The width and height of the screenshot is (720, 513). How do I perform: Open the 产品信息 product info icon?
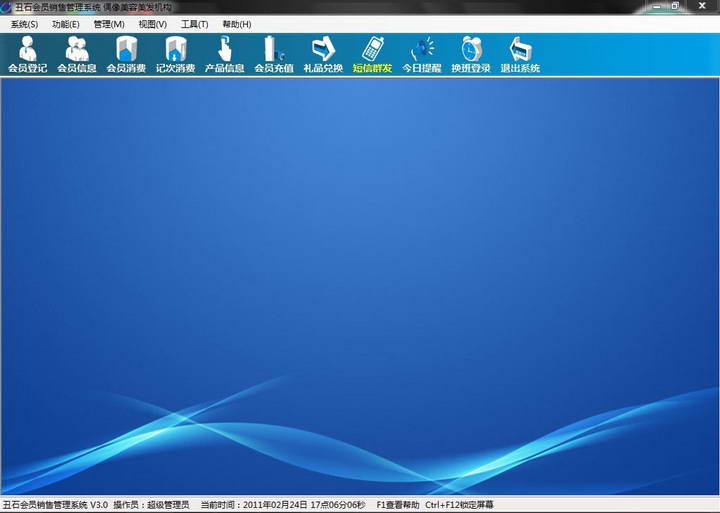[x=225, y=54]
